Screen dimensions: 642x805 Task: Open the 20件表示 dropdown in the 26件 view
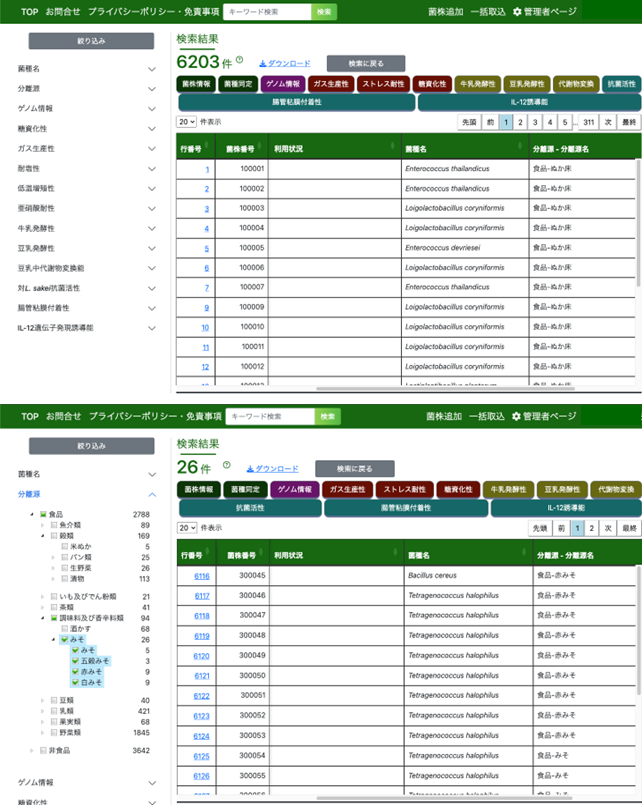pyautogui.click(x=187, y=528)
